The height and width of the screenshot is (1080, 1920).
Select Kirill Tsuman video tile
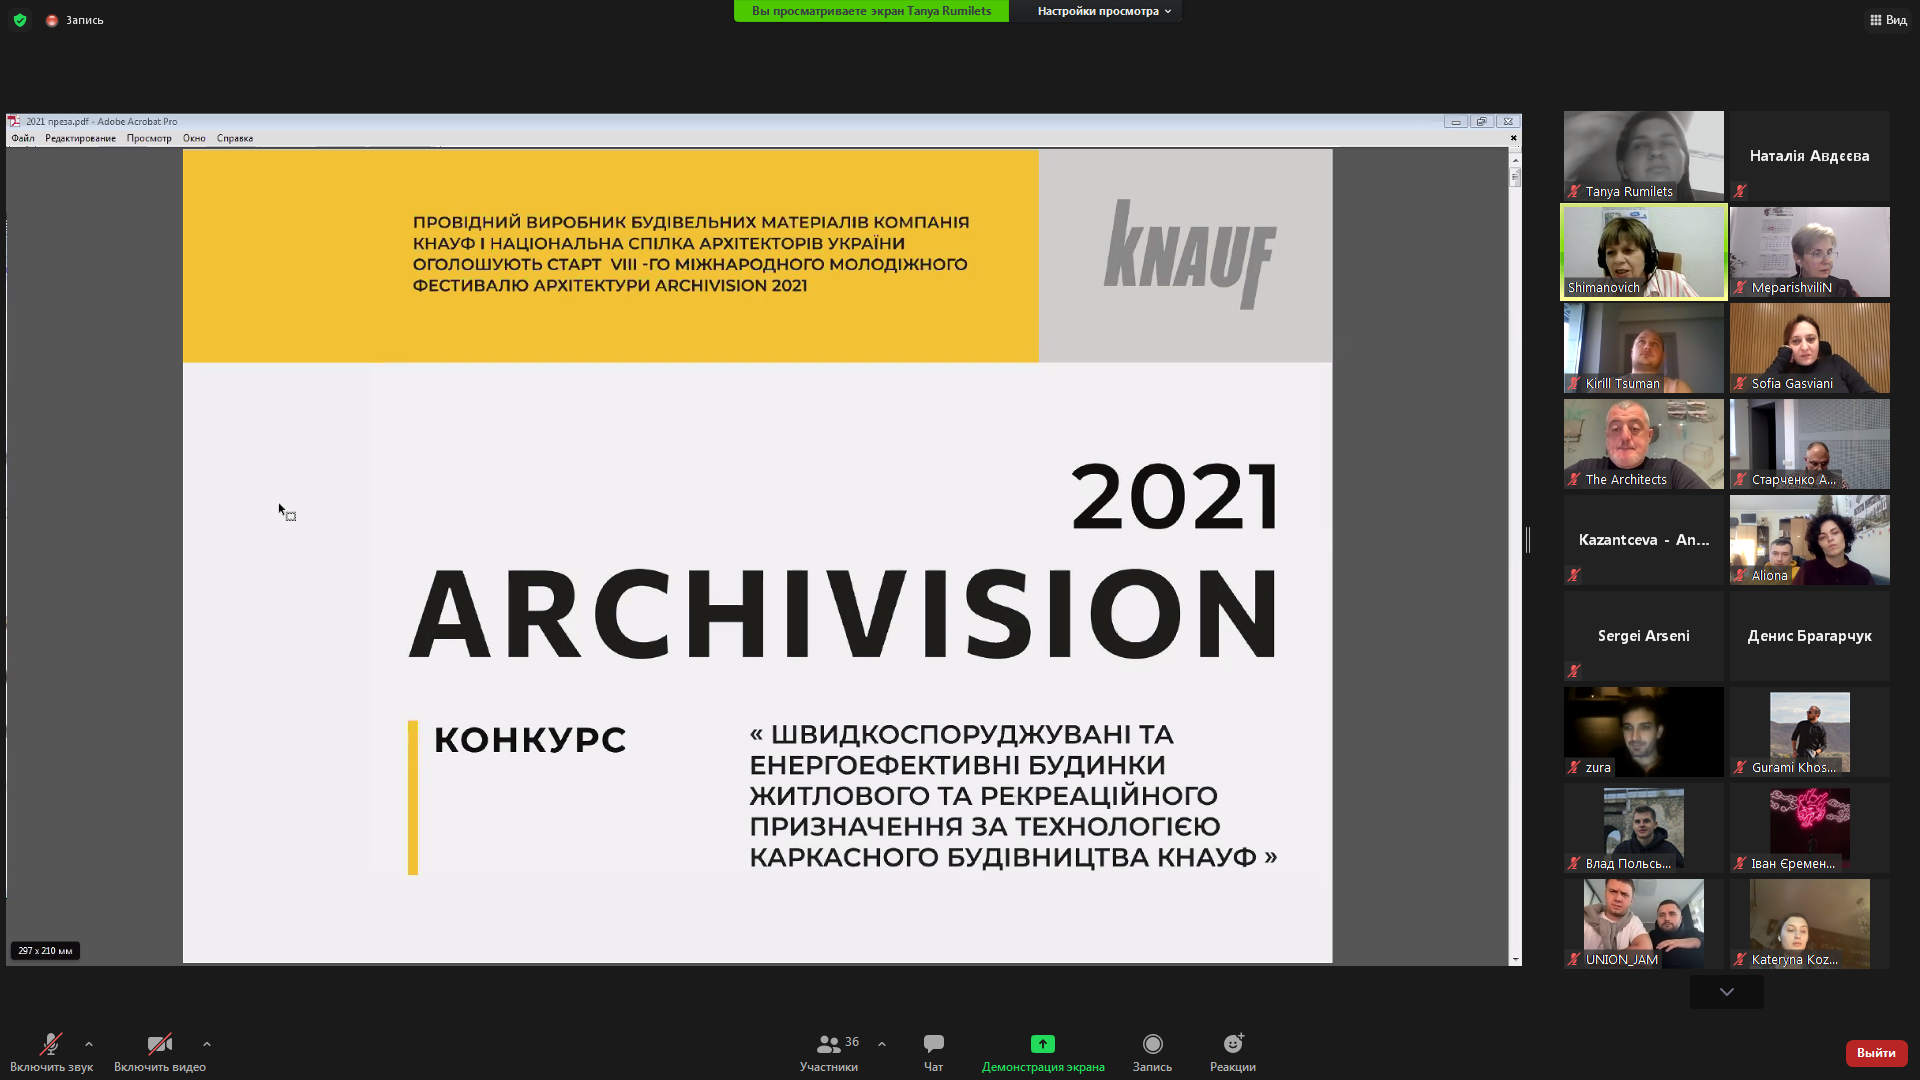[1644, 348]
